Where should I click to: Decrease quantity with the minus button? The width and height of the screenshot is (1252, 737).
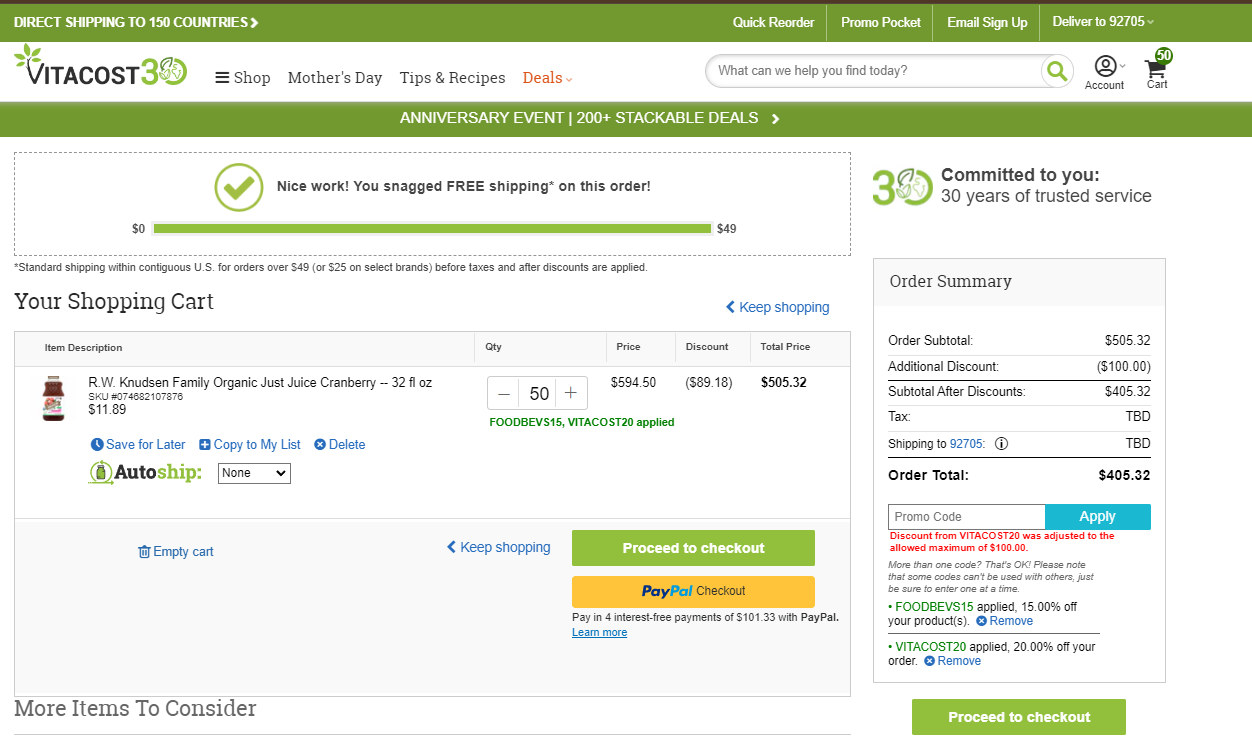click(x=504, y=393)
